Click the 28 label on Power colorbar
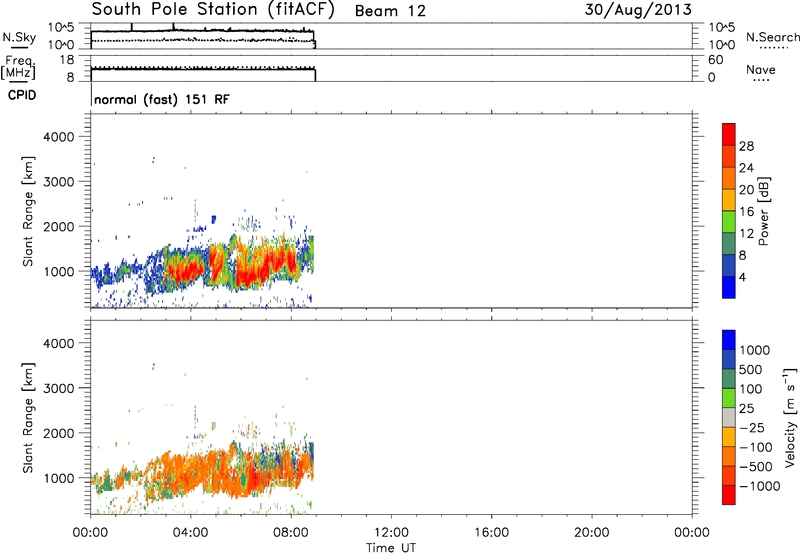 click(x=746, y=146)
